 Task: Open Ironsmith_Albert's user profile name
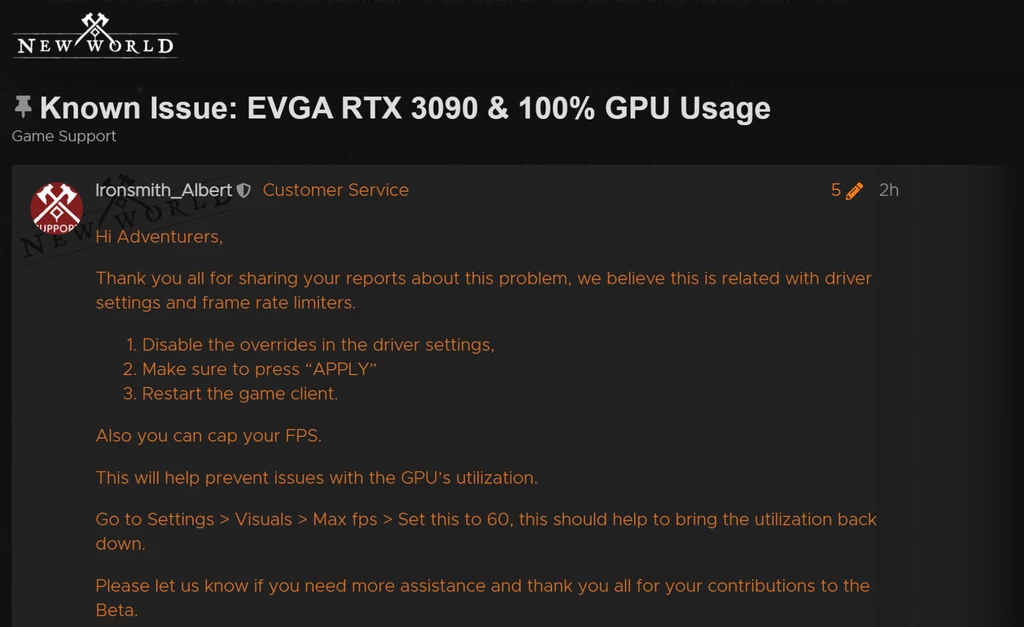(x=163, y=190)
